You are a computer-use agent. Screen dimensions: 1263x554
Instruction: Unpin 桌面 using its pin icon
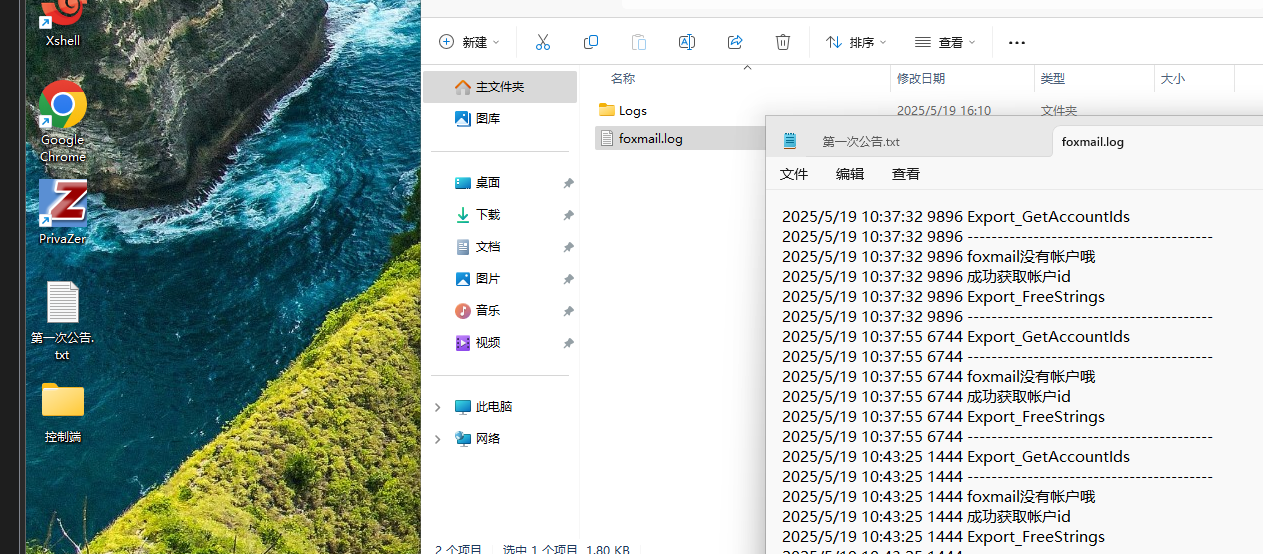click(x=568, y=184)
